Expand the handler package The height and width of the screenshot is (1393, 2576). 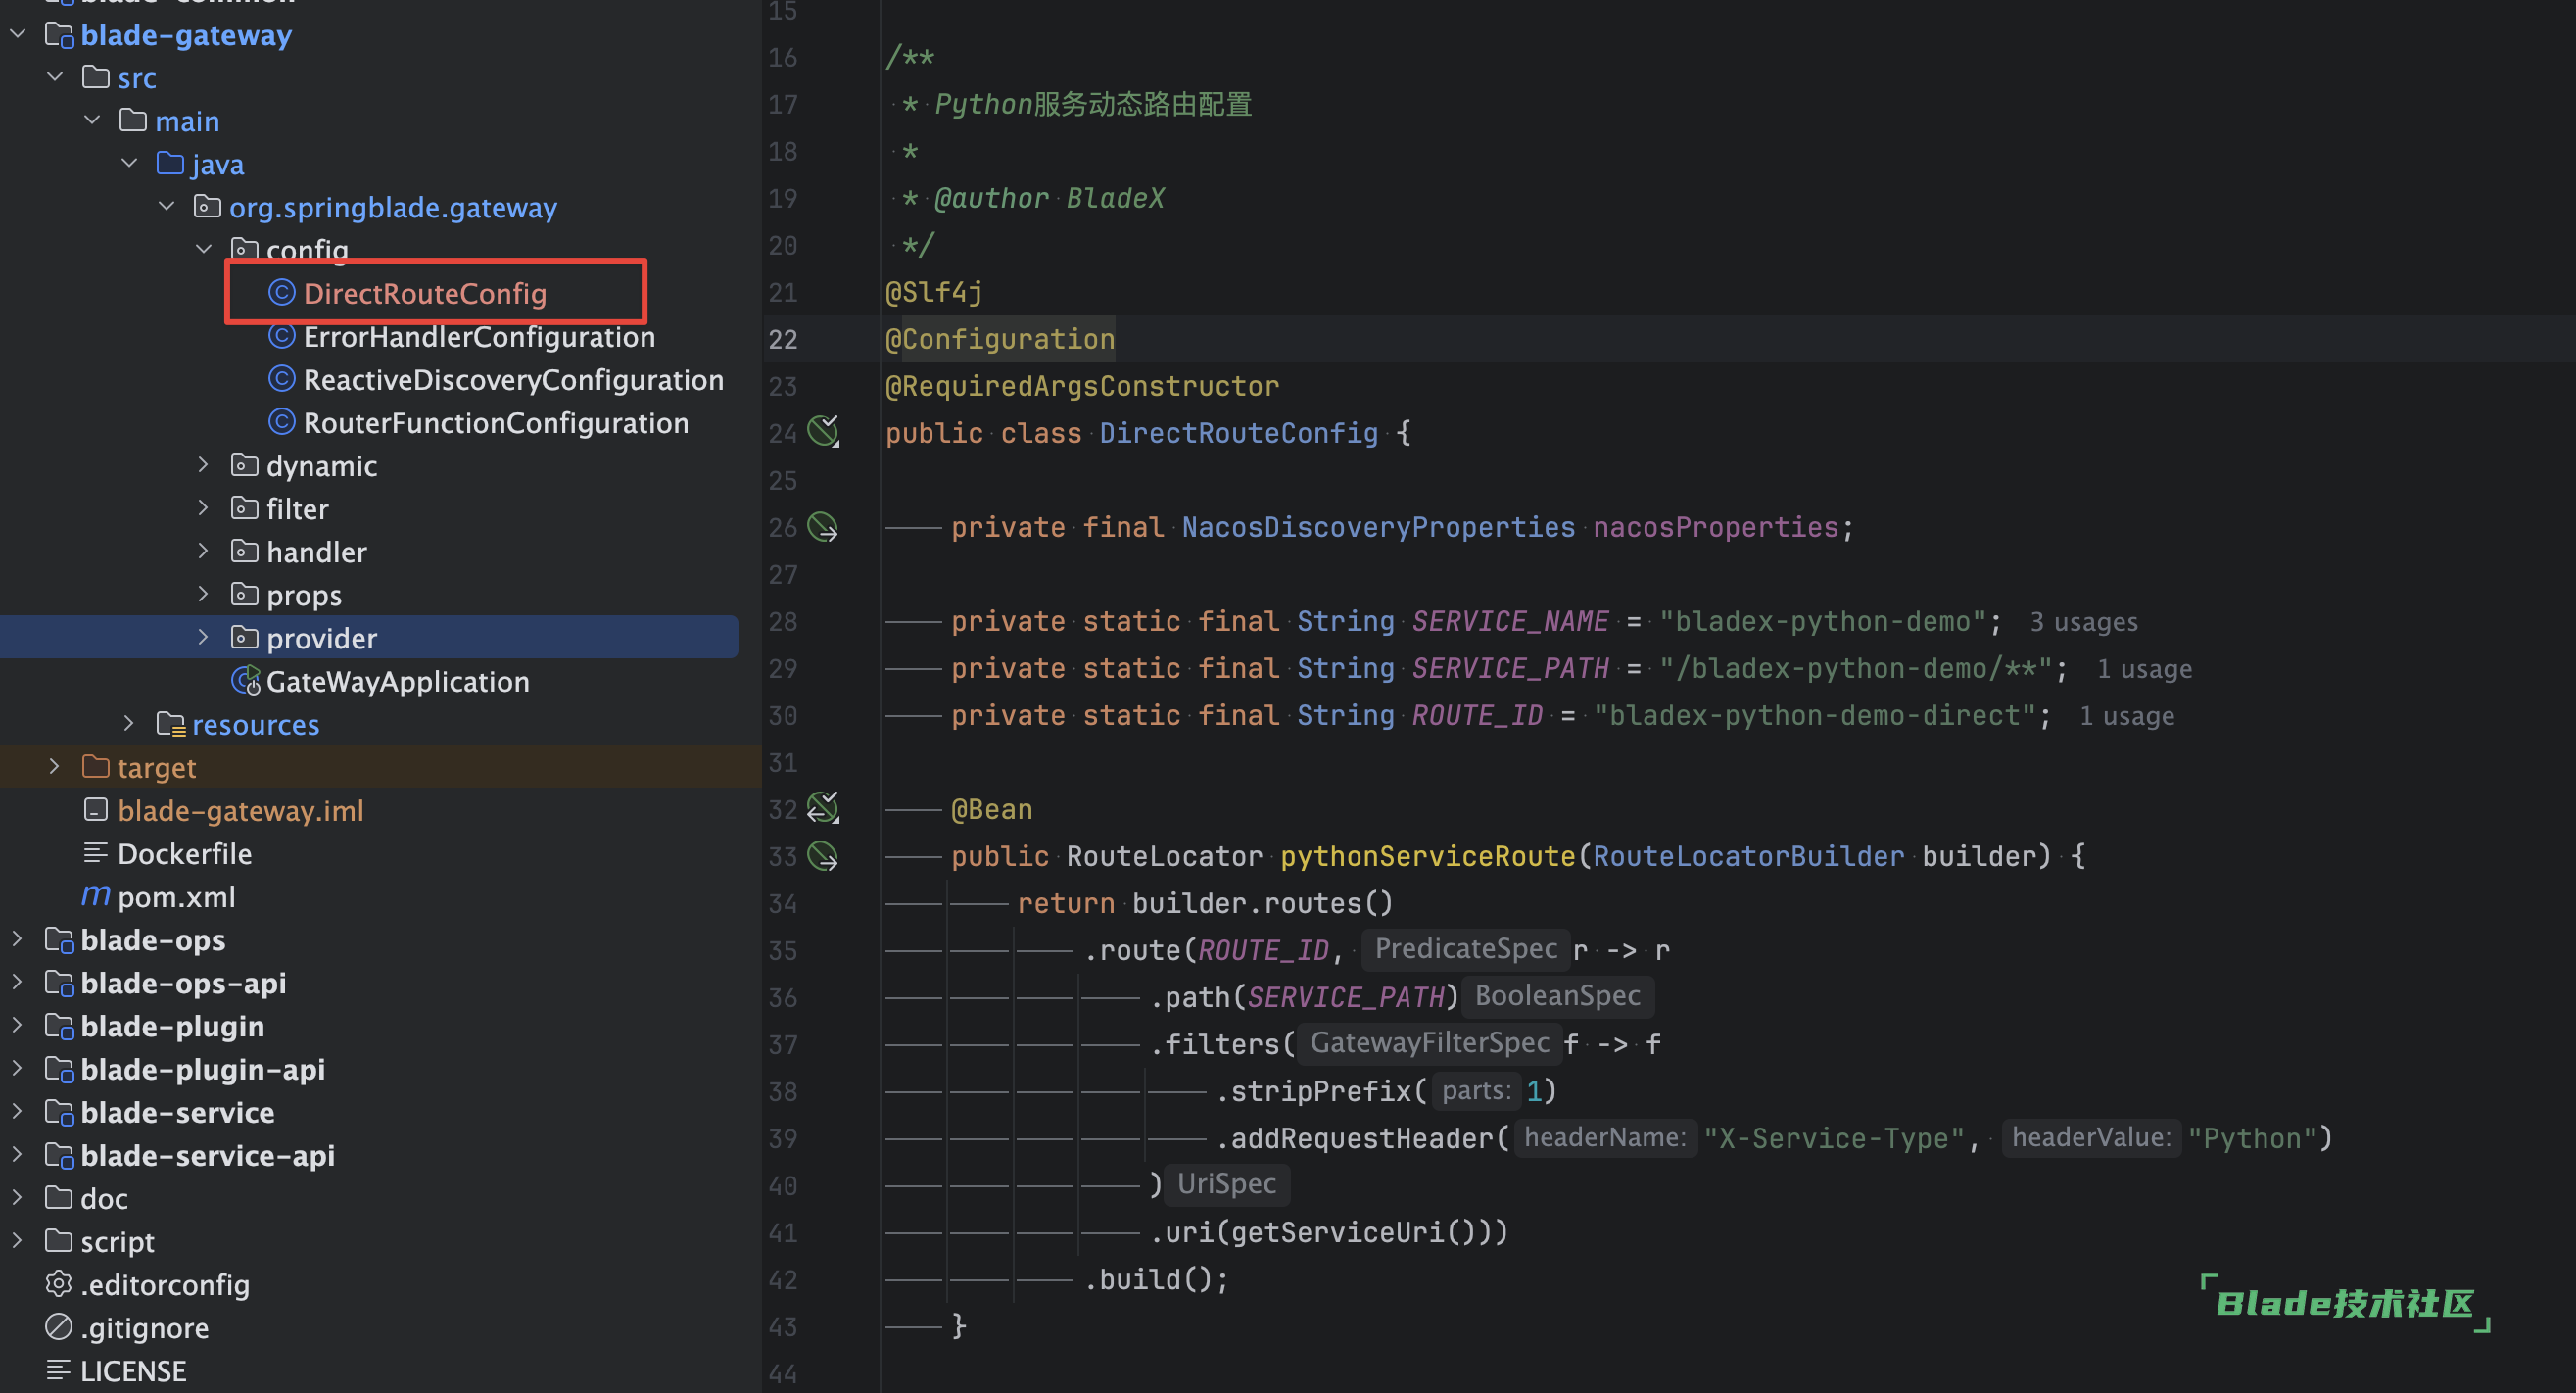pos(203,551)
